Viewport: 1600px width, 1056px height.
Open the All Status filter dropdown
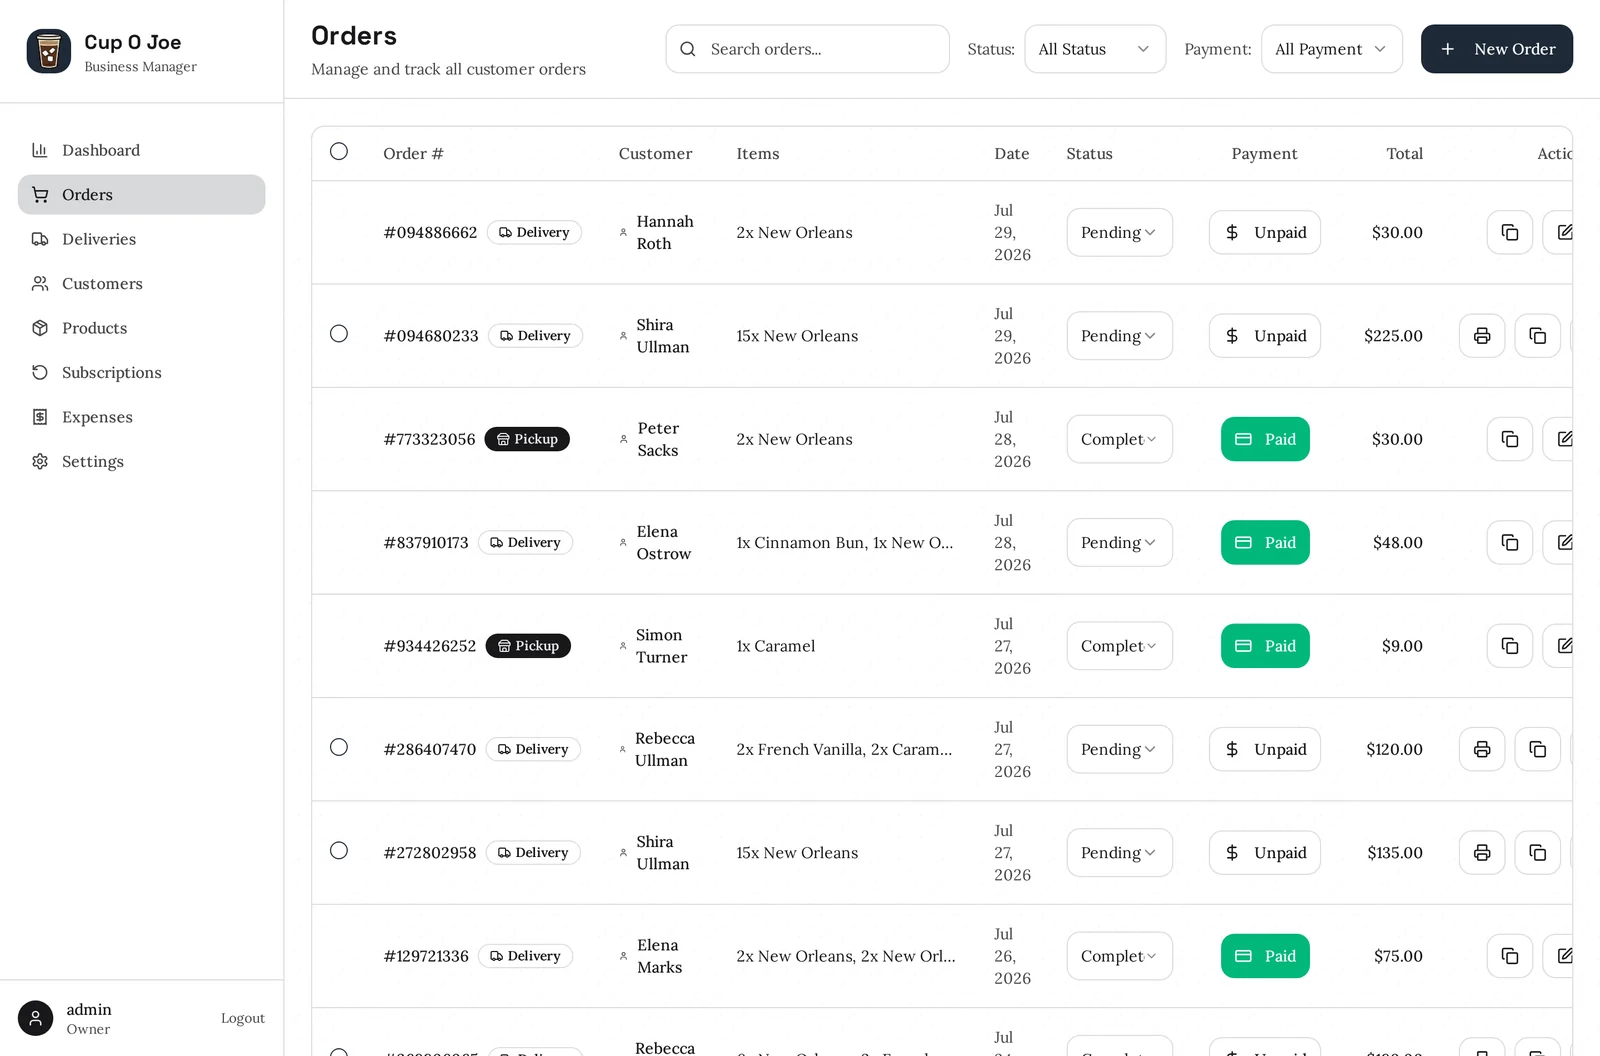pyautogui.click(x=1095, y=49)
